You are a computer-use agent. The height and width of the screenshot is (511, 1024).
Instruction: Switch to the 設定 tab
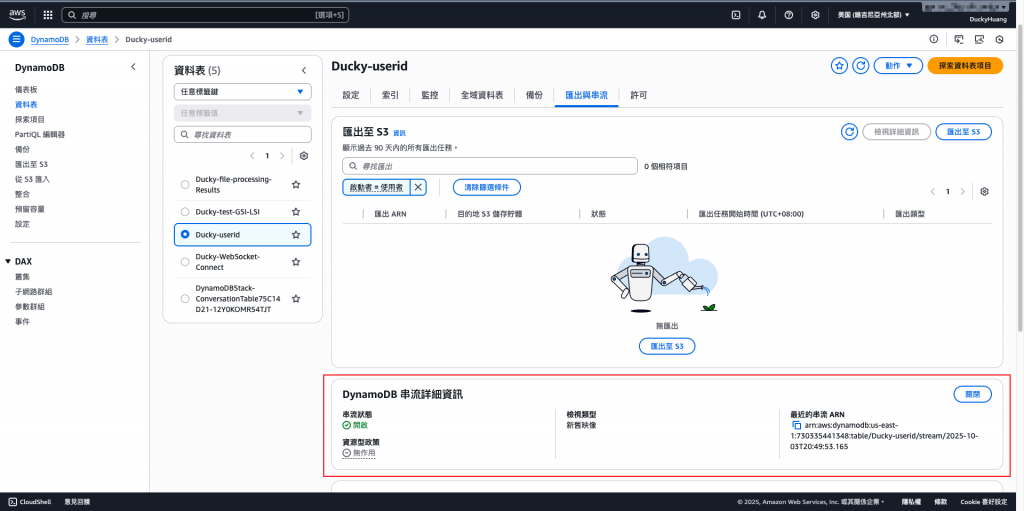pyautogui.click(x=351, y=95)
